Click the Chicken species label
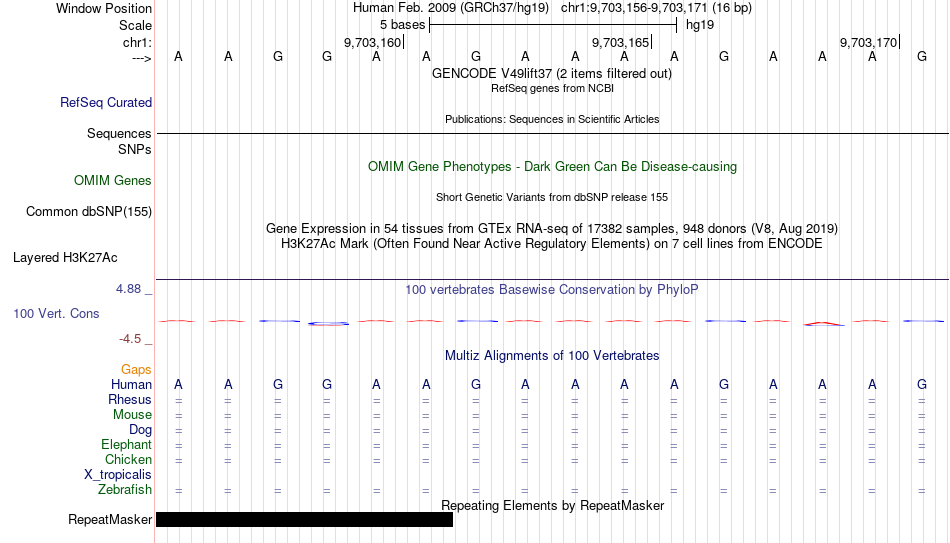The height and width of the screenshot is (543, 950). (x=128, y=460)
